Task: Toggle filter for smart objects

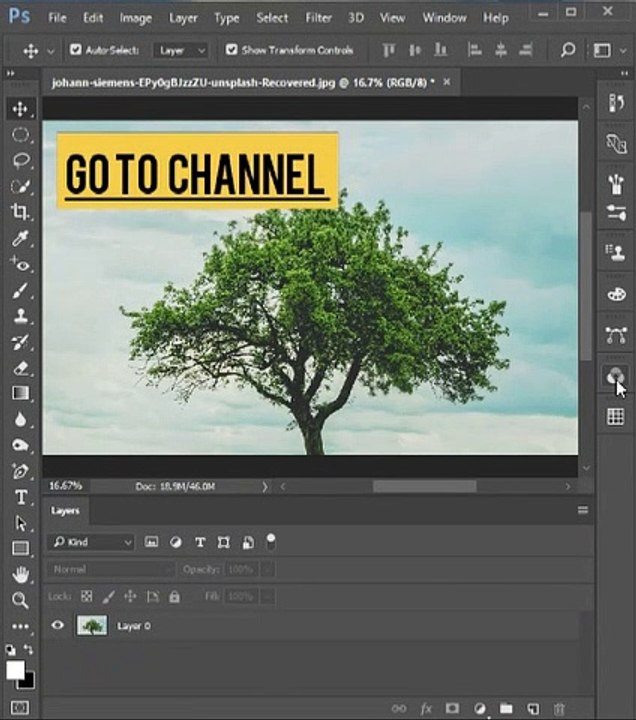Action: pos(248,542)
